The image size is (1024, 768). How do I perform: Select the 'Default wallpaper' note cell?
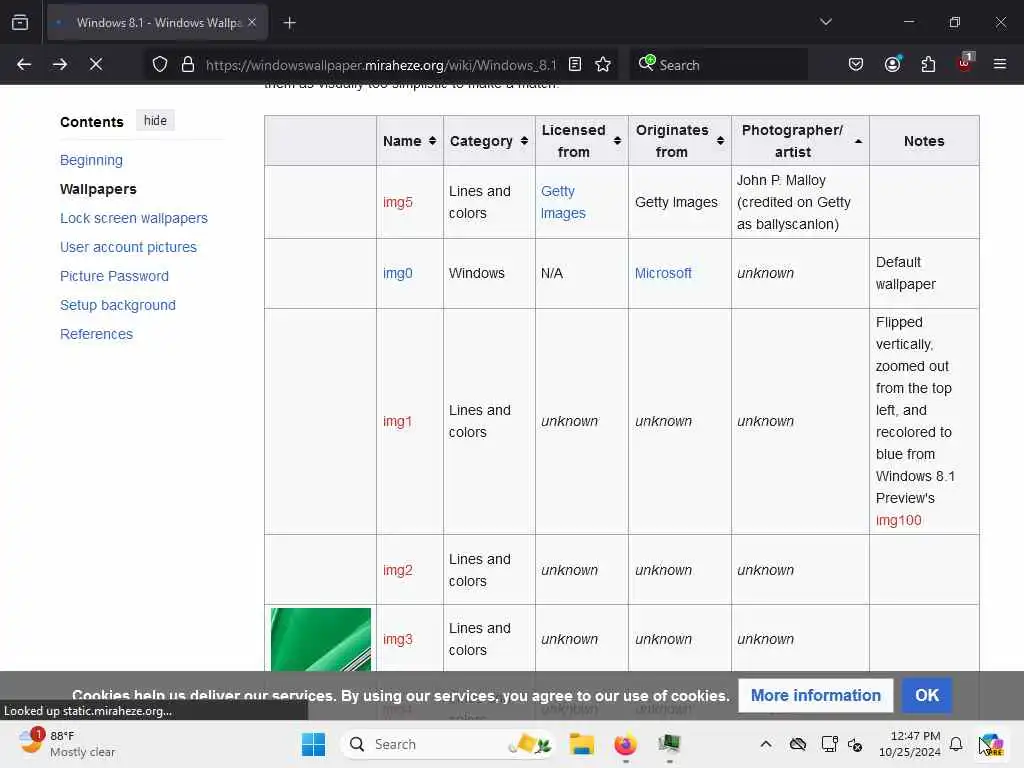click(924, 274)
